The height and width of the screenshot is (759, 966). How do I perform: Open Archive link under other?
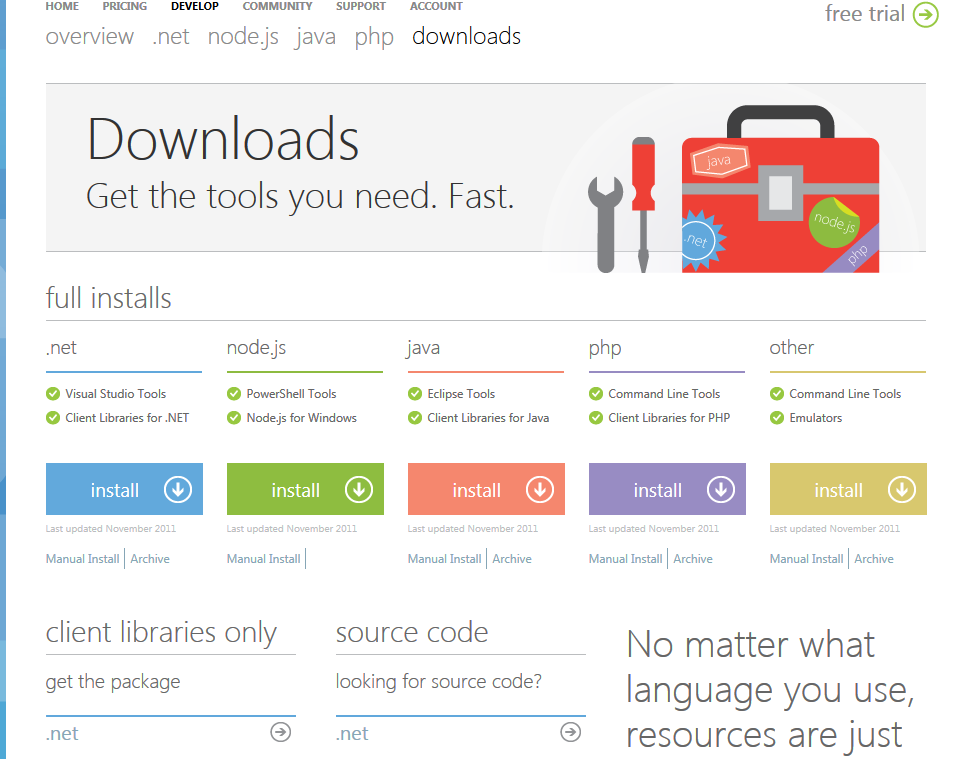pos(874,559)
